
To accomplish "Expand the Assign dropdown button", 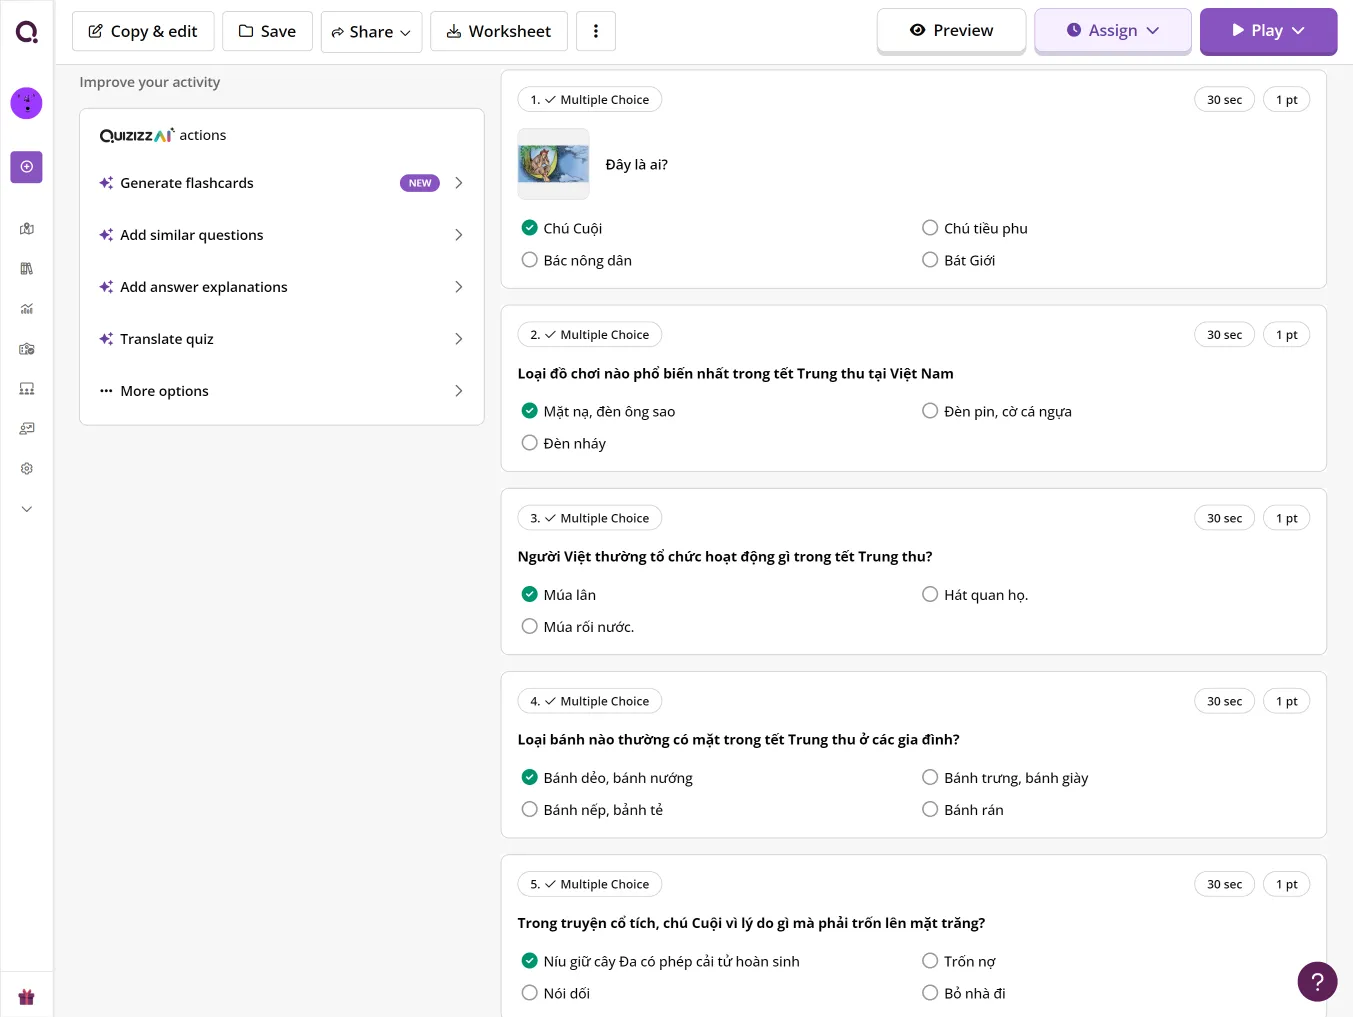I will [x=1112, y=31].
